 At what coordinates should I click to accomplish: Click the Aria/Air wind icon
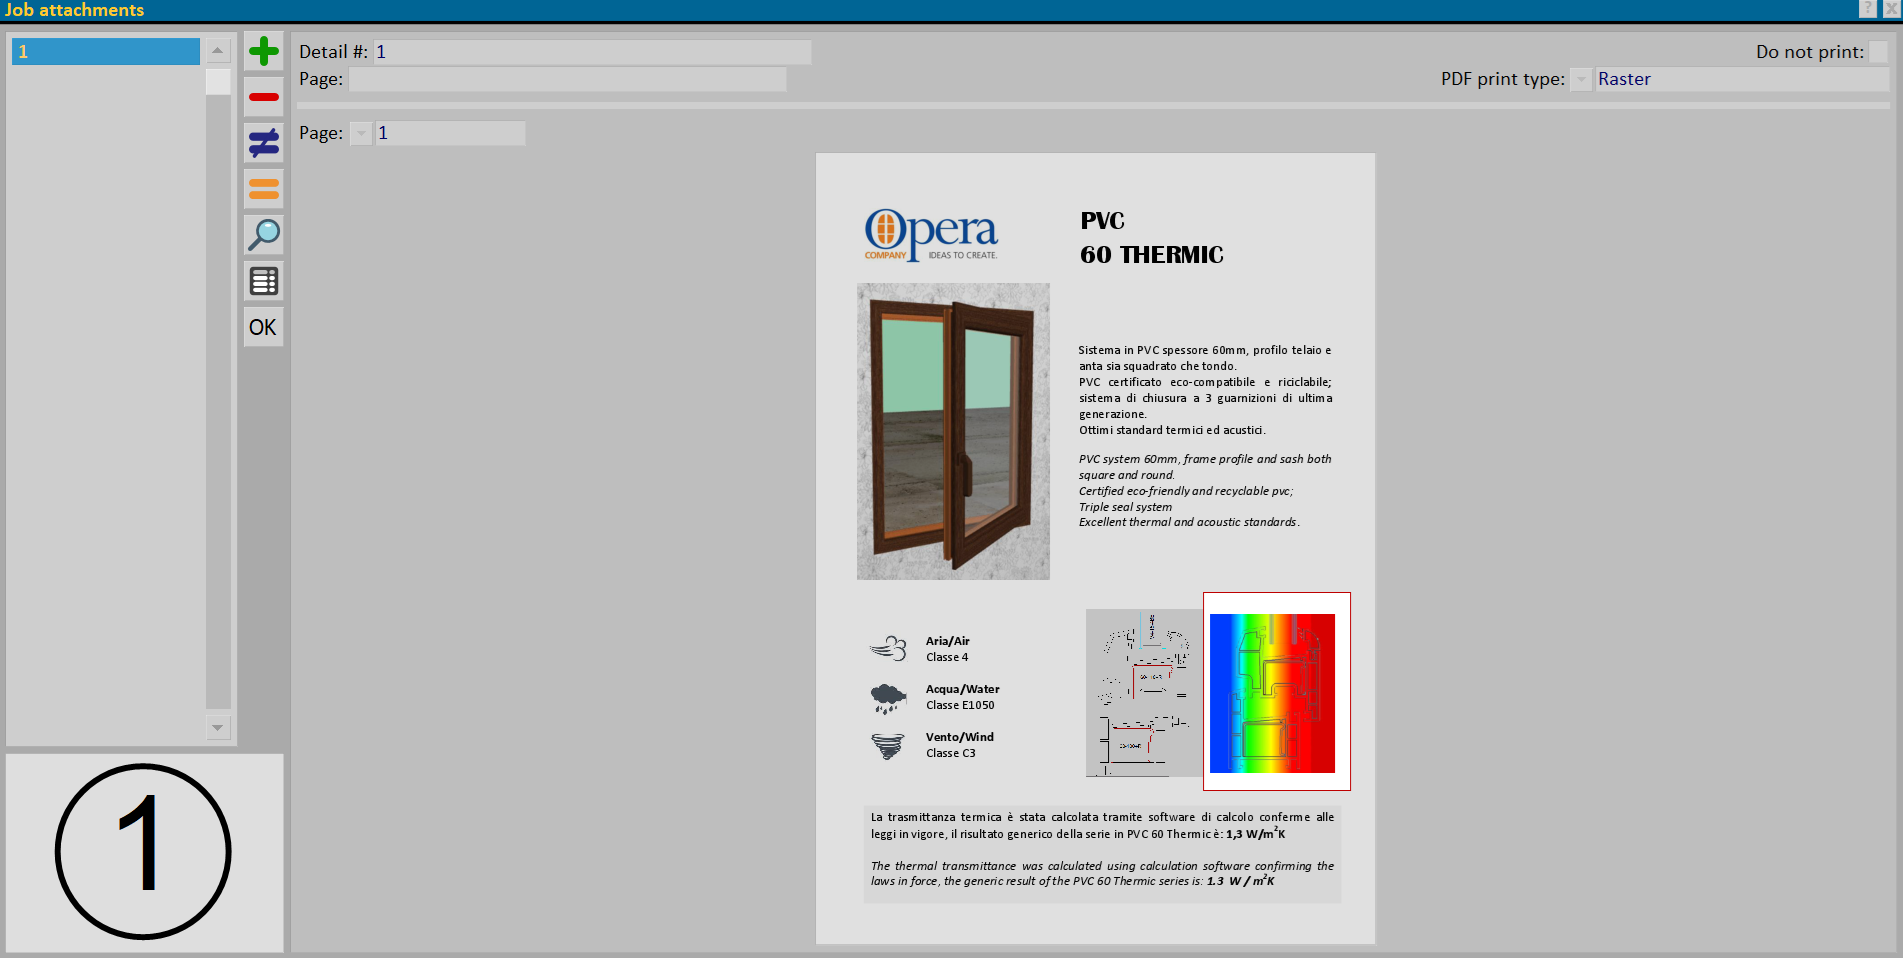[x=888, y=649]
